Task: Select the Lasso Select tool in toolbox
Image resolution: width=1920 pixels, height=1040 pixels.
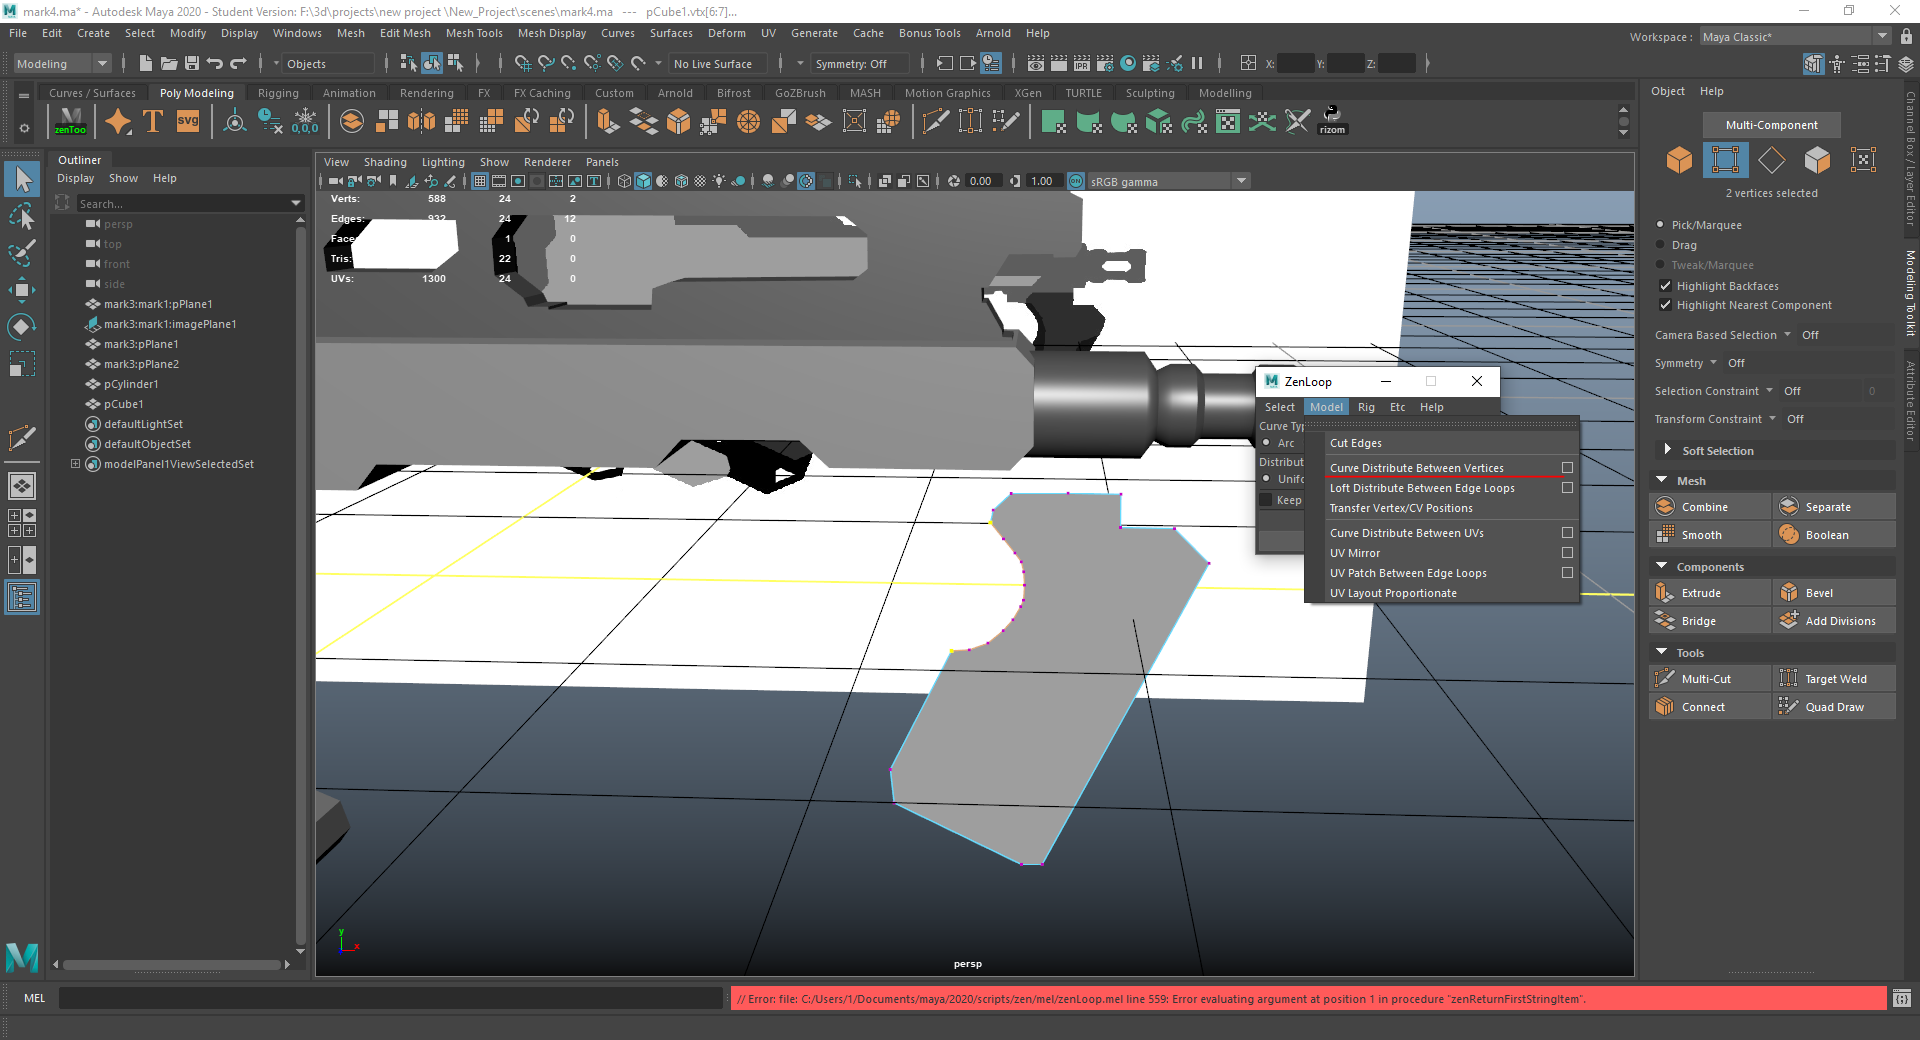Action: coord(22,216)
